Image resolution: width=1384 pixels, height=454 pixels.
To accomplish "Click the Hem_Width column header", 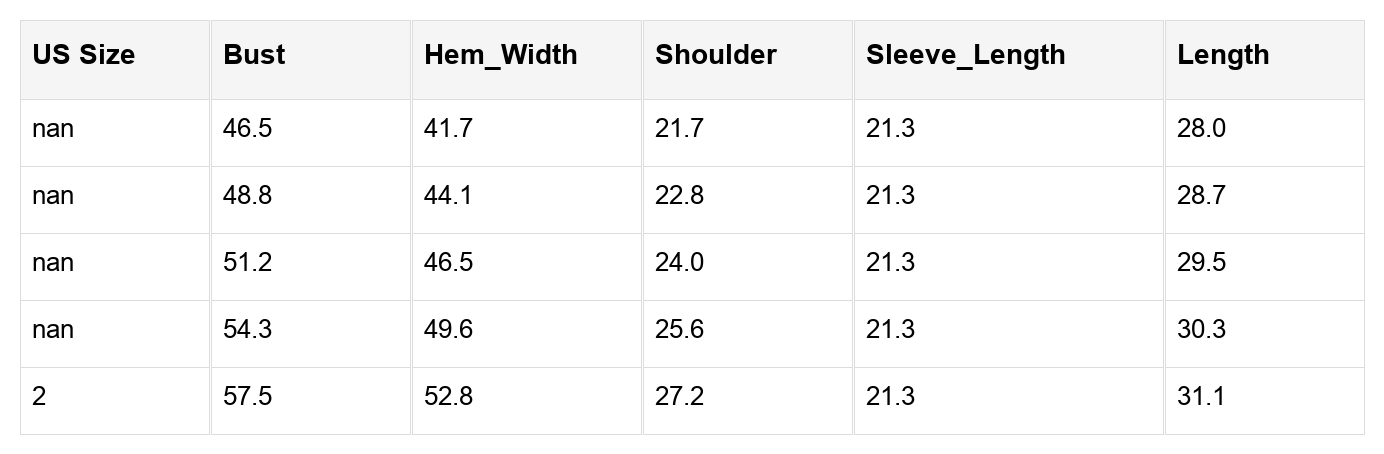I will point(500,55).
